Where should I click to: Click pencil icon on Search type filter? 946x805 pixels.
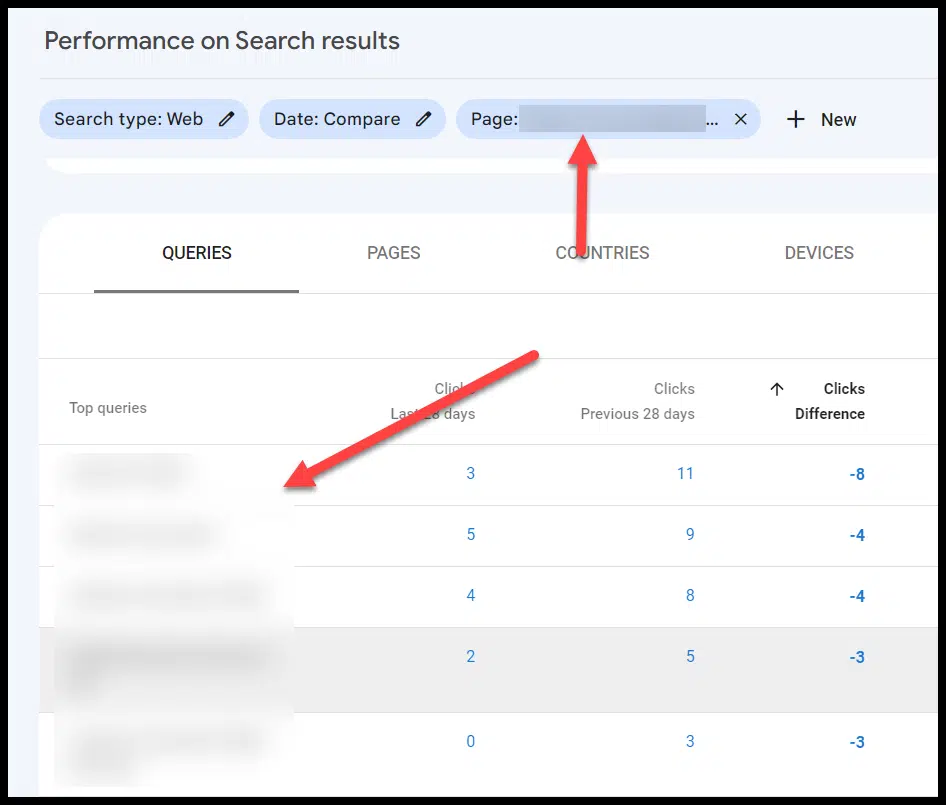[227, 119]
